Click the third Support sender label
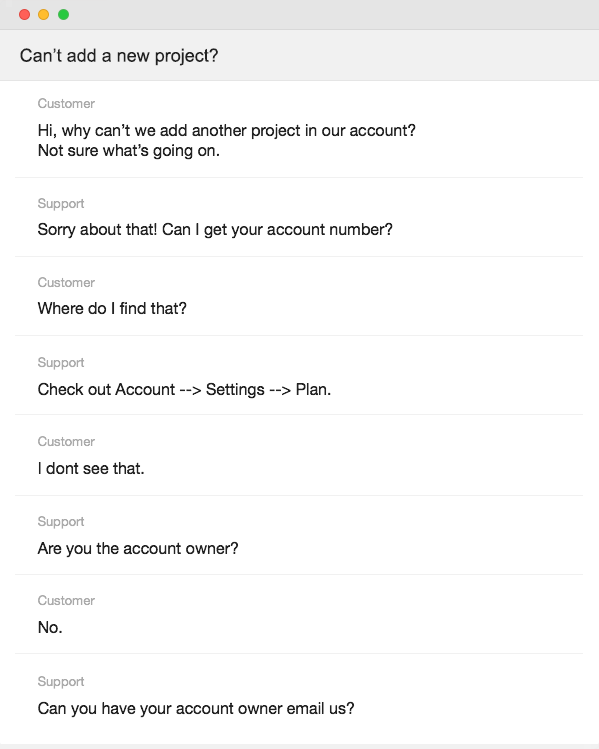Viewport: 599px width, 749px height. pyautogui.click(x=61, y=522)
